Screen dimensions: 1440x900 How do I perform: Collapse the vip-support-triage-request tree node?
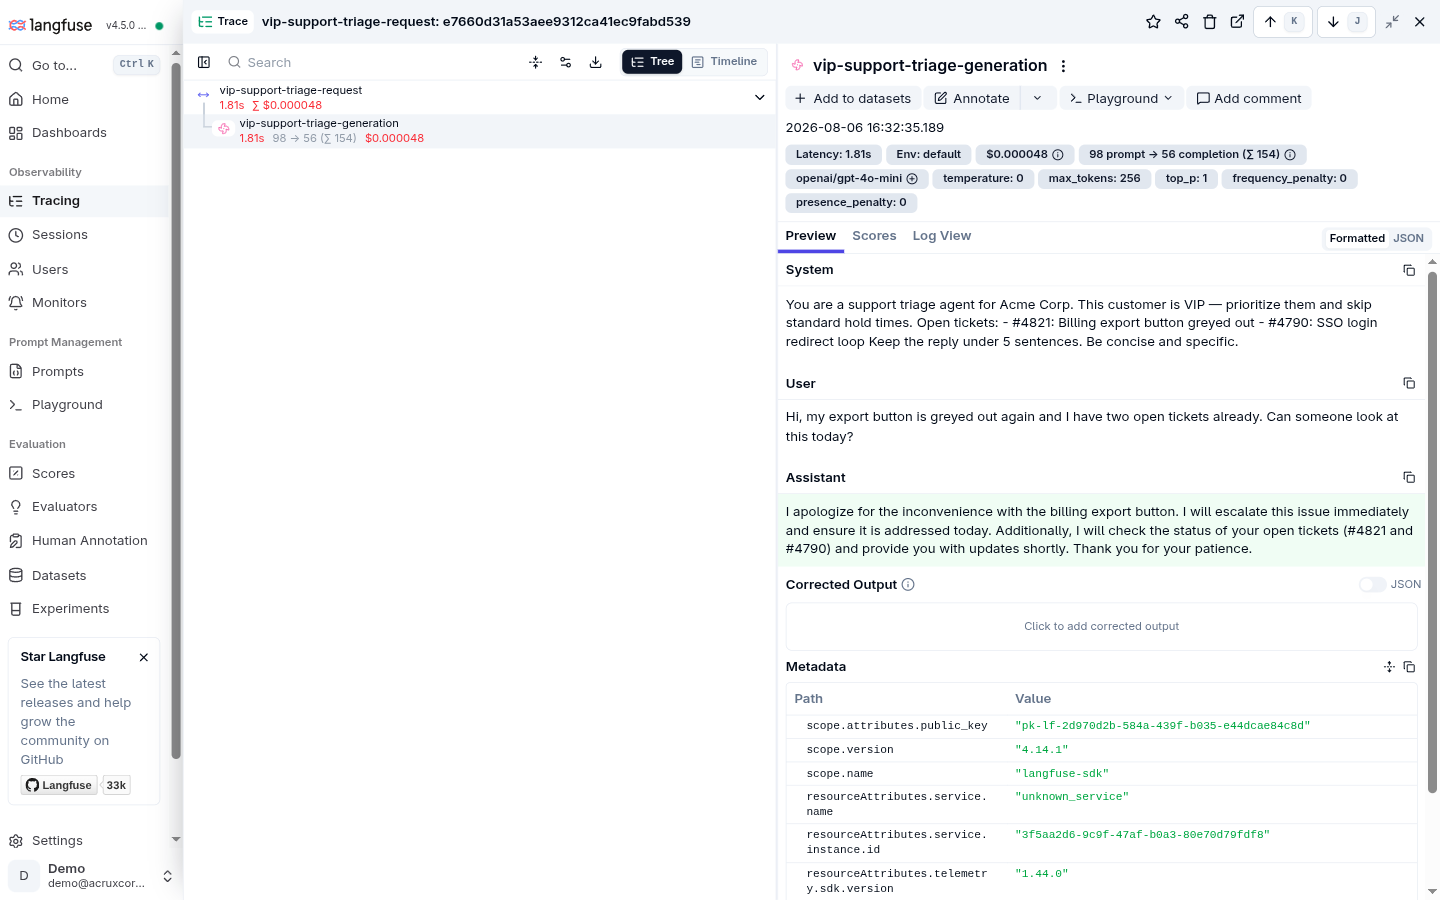(760, 97)
